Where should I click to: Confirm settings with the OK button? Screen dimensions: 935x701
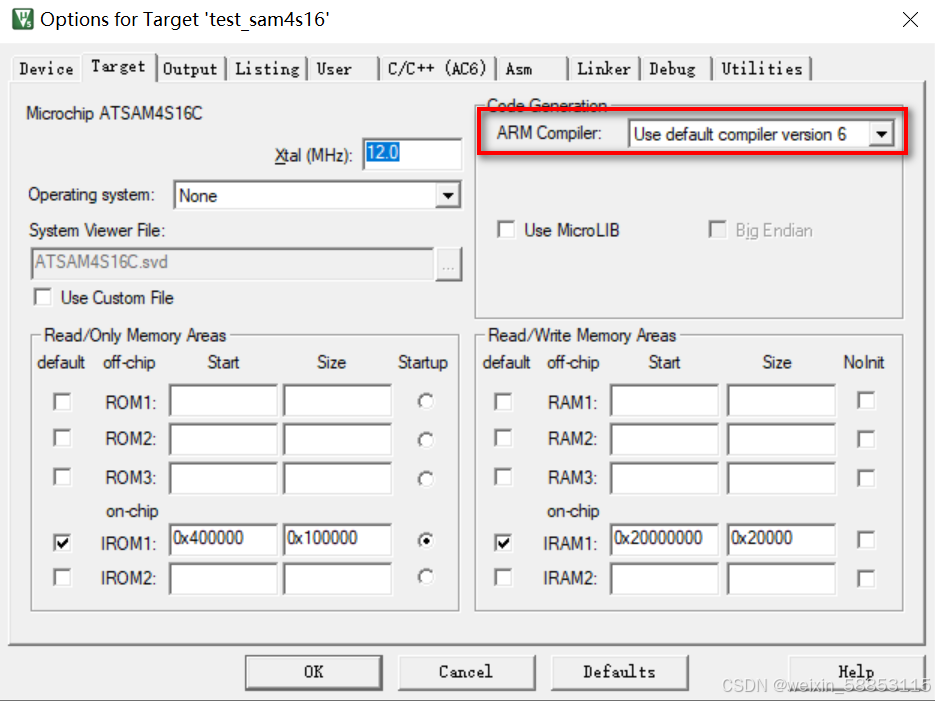[314, 672]
